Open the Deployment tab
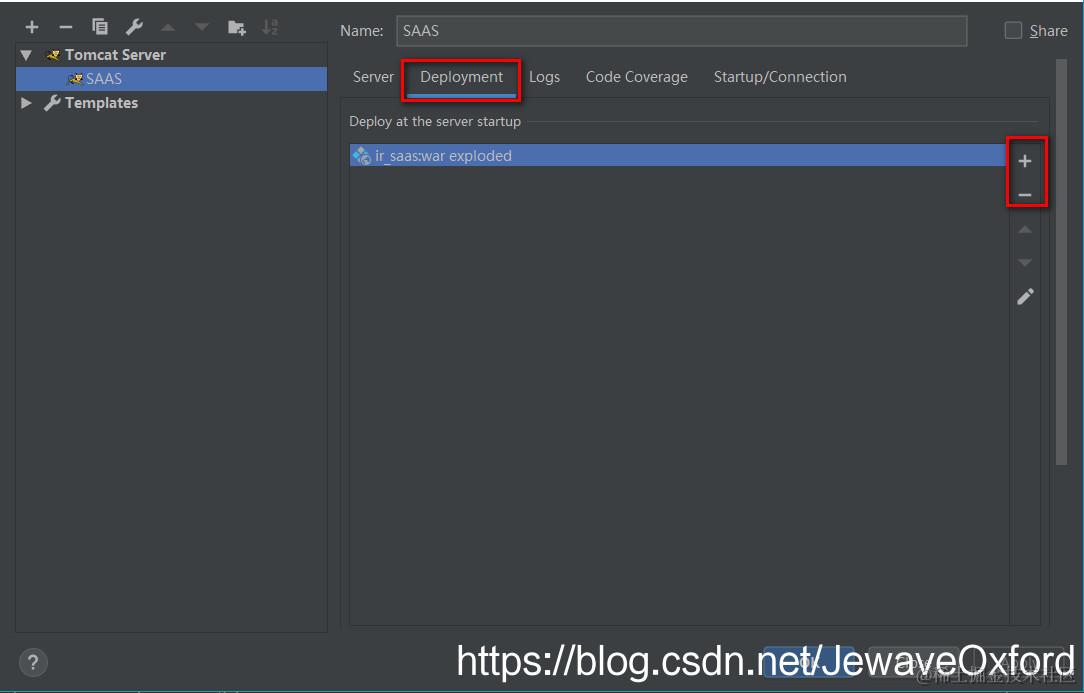 461,77
